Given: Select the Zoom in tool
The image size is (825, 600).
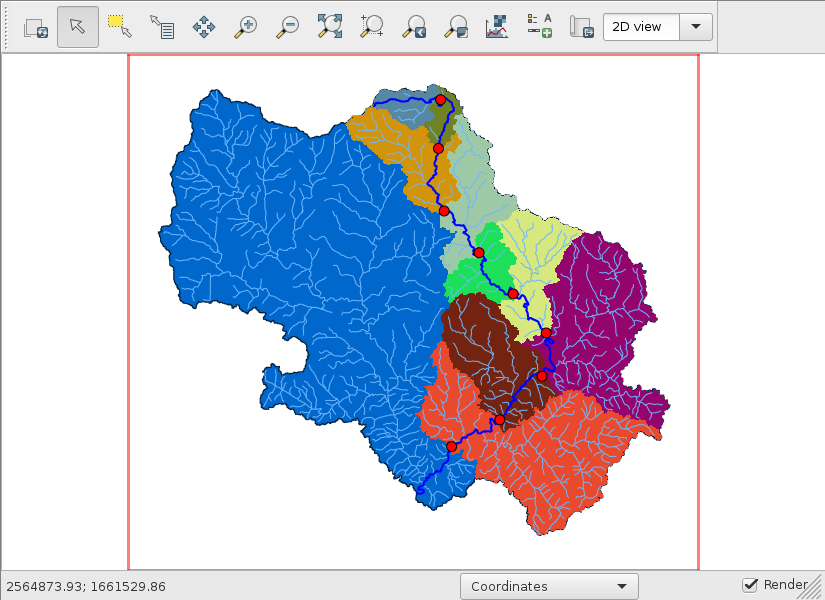Looking at the screenshot, I should point(246,27).
